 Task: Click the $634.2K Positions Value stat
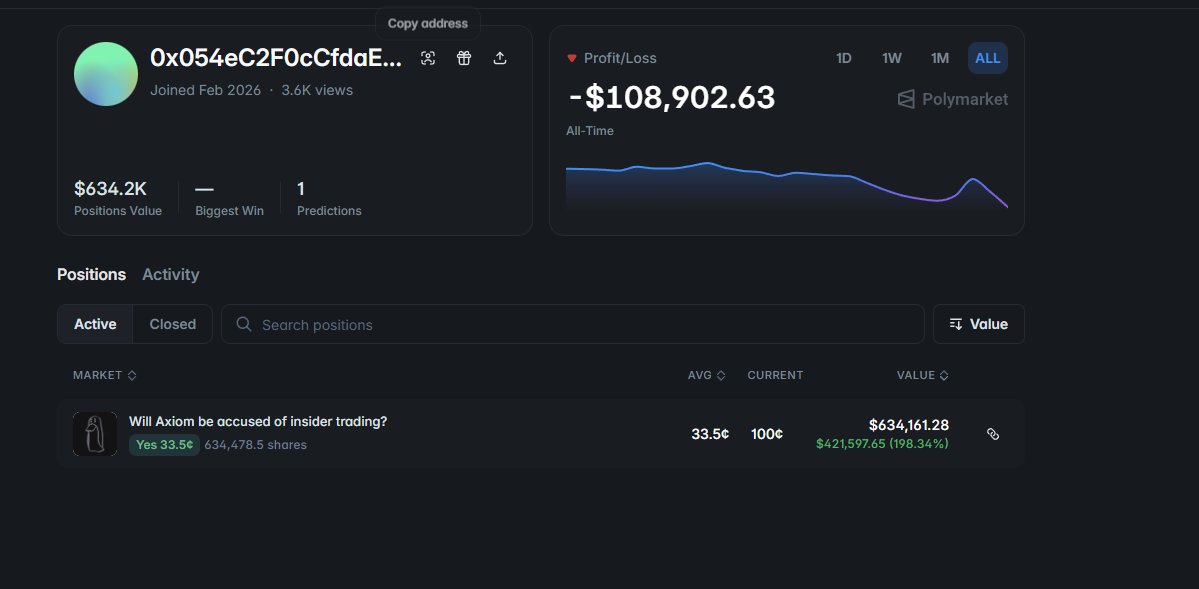(118, 198)
